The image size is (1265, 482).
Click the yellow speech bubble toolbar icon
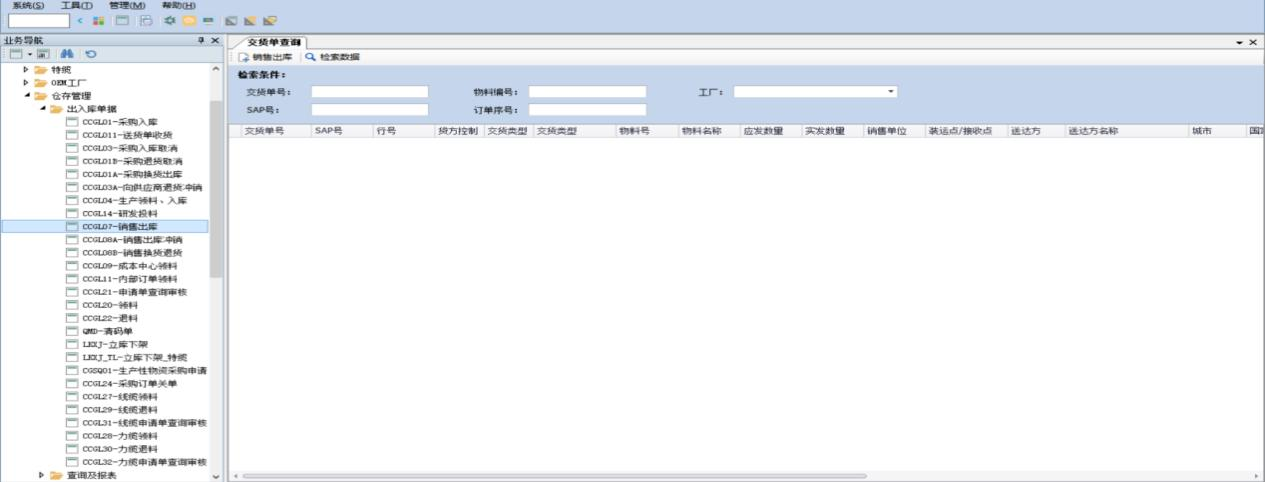(187, 20)
